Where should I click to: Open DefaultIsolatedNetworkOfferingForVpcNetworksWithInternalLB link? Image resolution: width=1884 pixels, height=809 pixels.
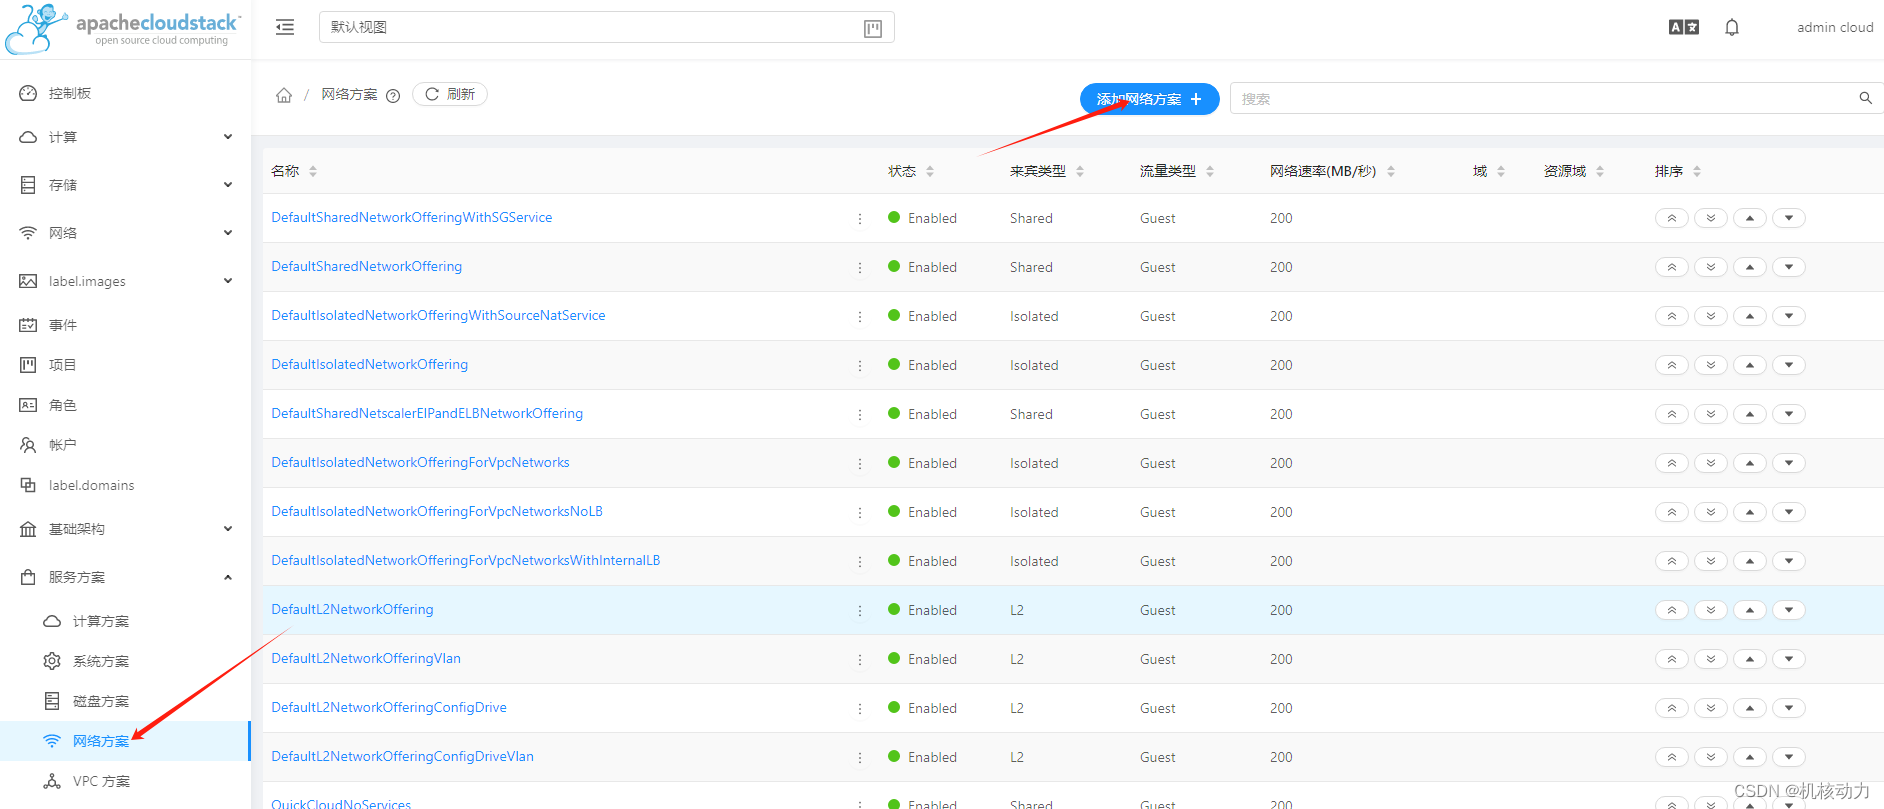465,560
